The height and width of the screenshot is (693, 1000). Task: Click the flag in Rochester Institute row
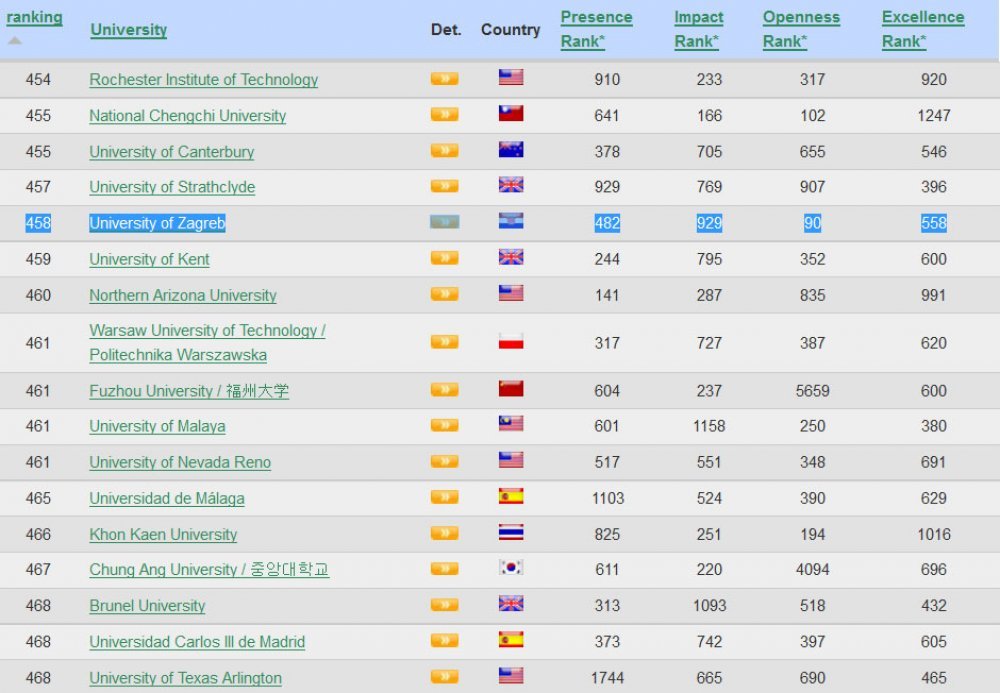coord(511,77)
